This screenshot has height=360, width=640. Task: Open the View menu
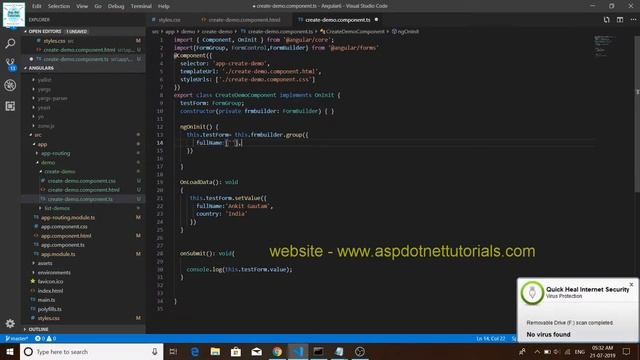[x=82, y=6]
